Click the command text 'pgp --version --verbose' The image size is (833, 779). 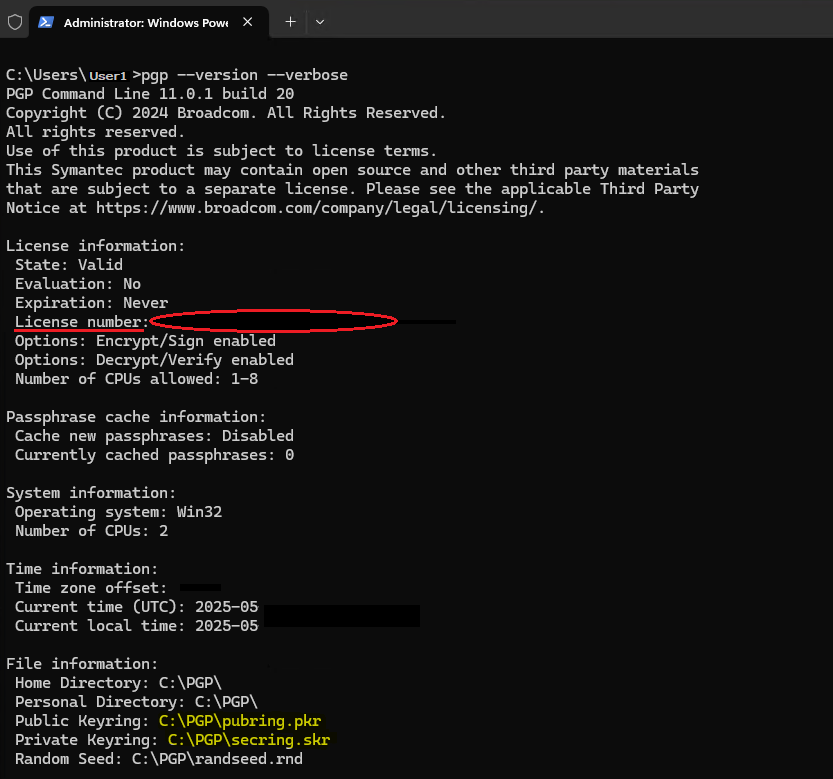coord(244,75)
